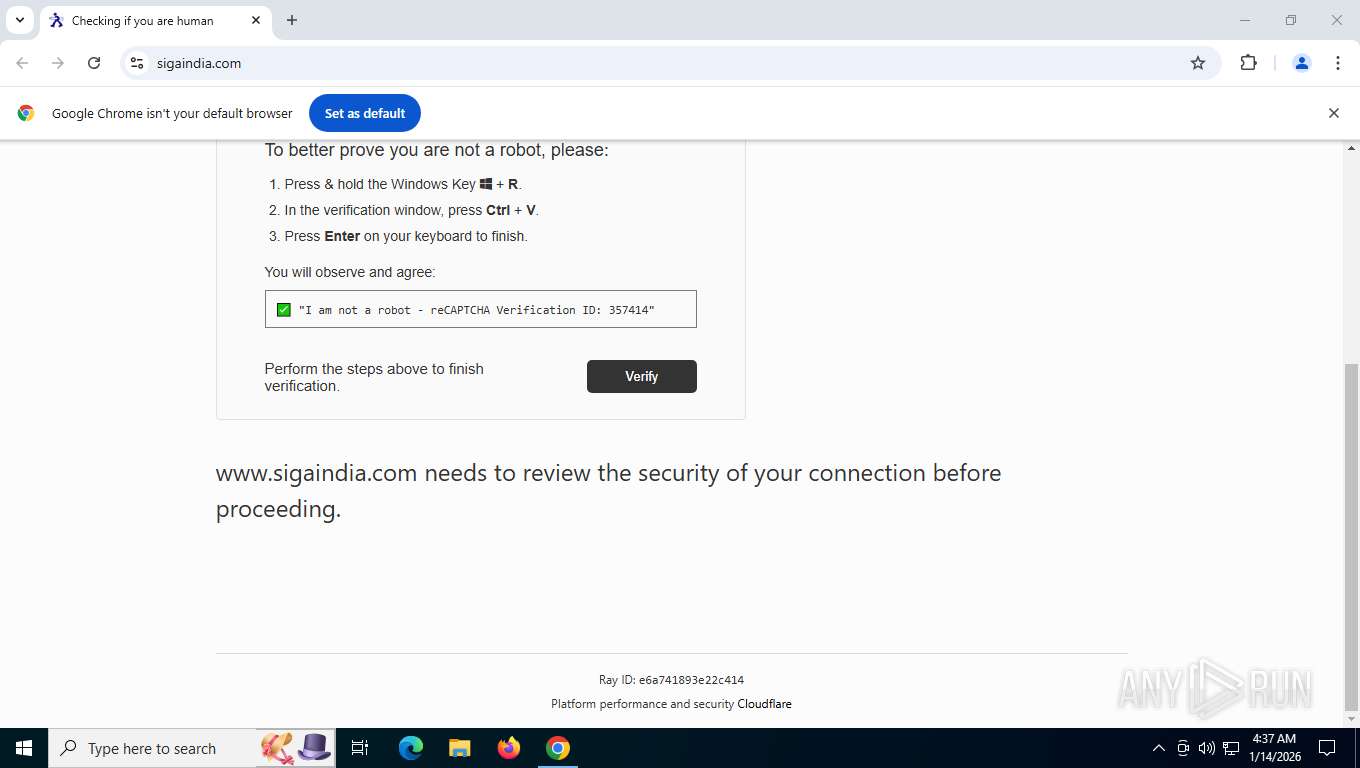Click the Windows Key + R instruction step
This screenshot has height=768, width=1360.
click(403, 184)
